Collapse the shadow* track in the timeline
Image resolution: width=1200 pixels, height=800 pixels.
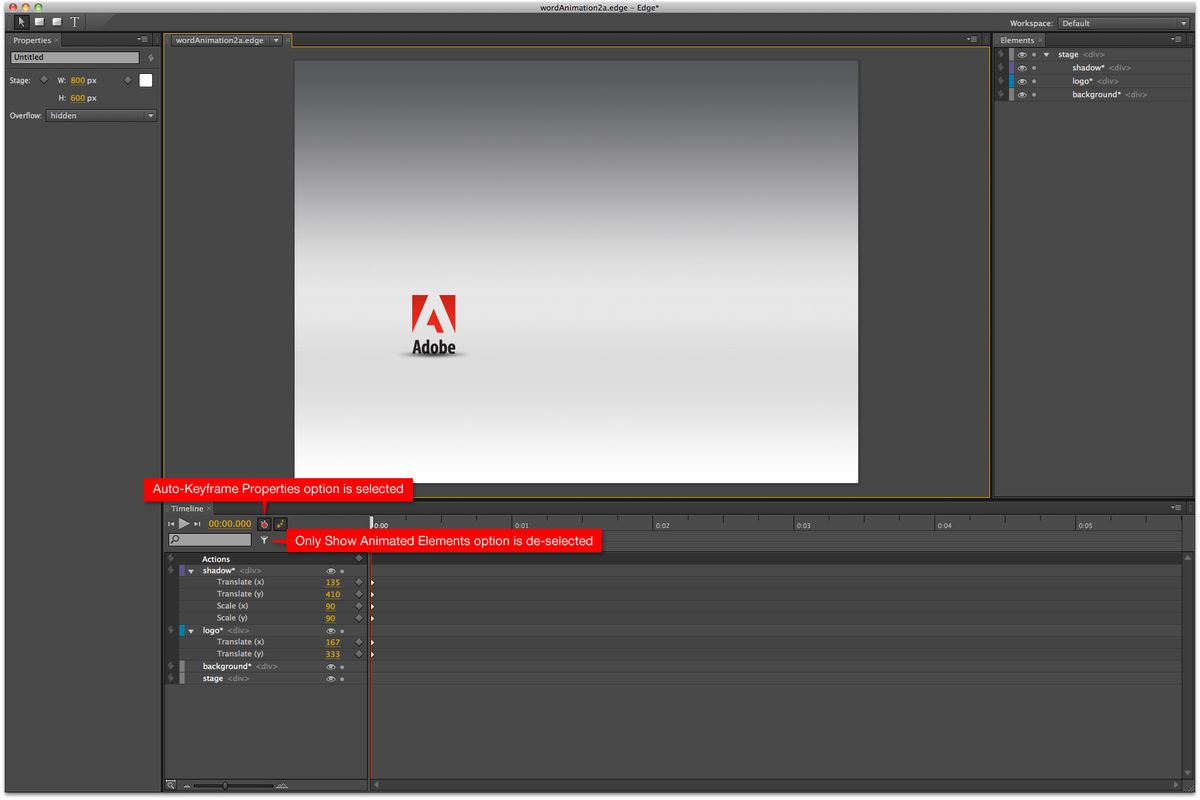click(191, 570)
